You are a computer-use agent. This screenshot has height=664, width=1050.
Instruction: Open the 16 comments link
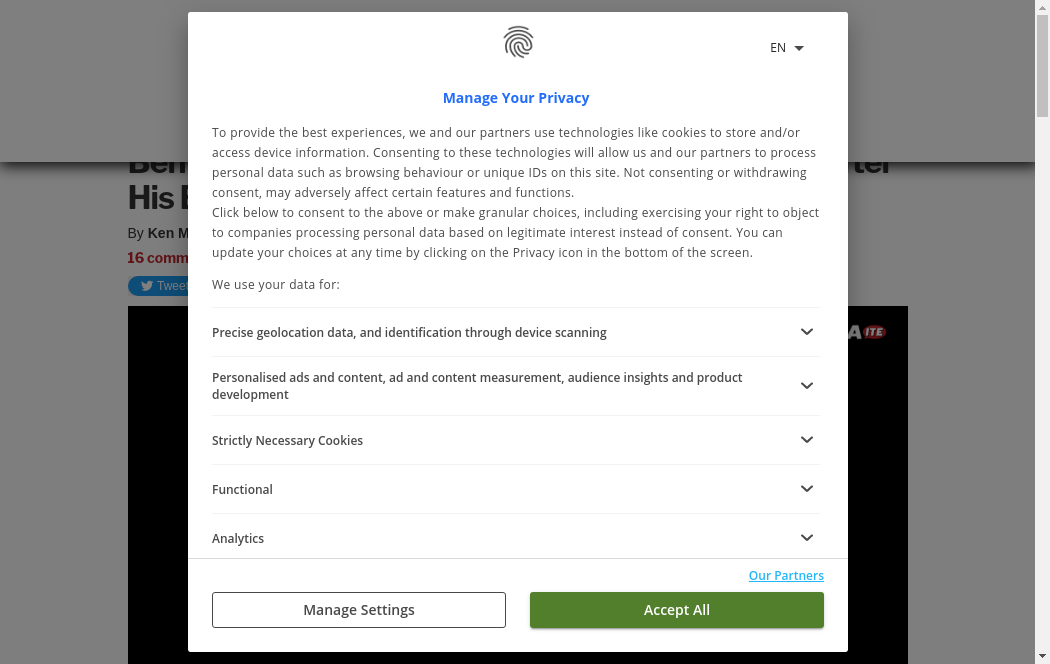157,258
